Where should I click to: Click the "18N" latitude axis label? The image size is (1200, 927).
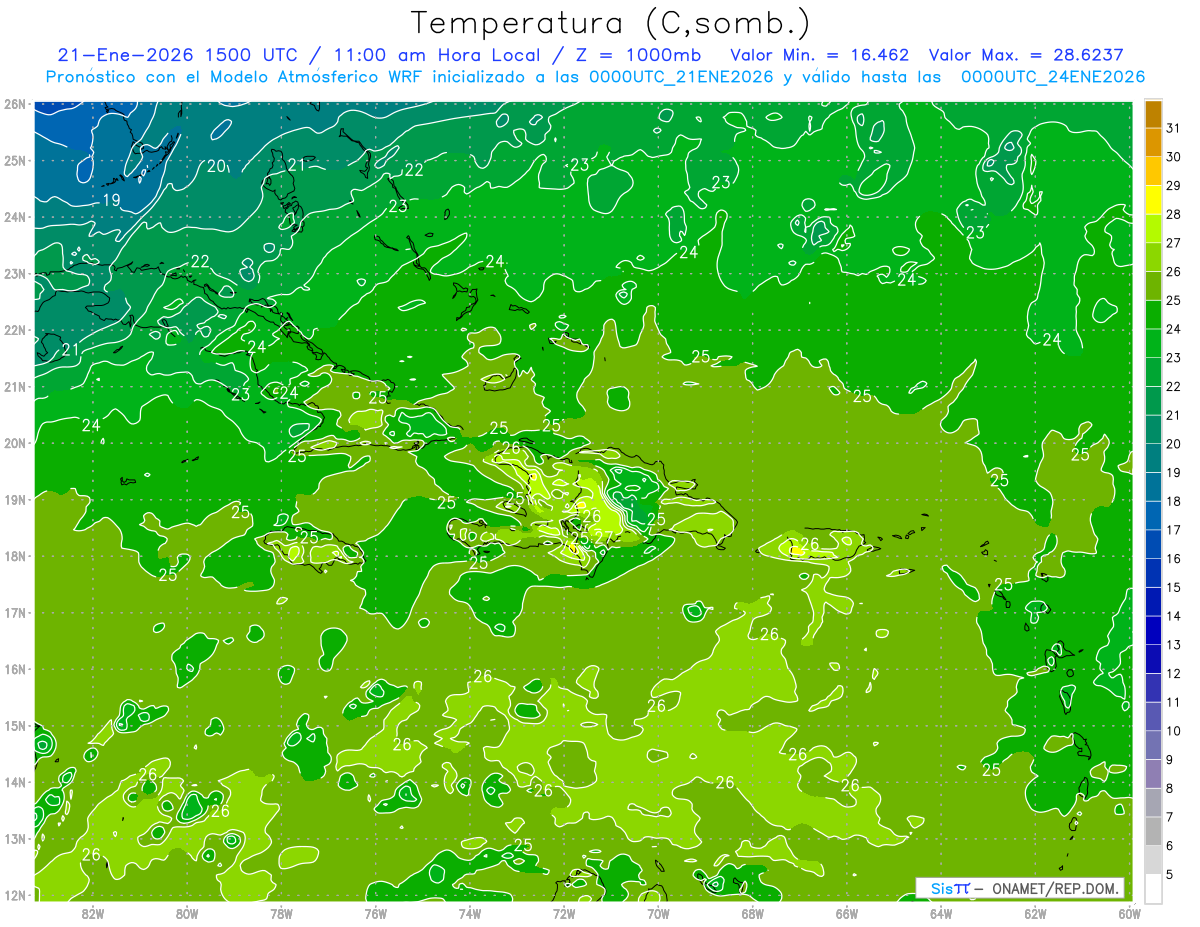coord(15,556)
